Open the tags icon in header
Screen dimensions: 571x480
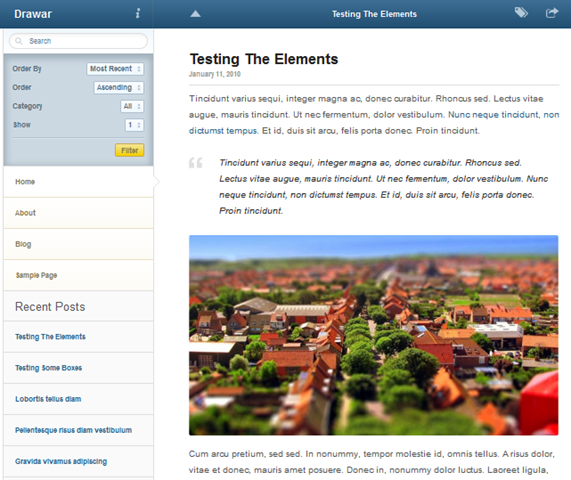tap(521, 13)
